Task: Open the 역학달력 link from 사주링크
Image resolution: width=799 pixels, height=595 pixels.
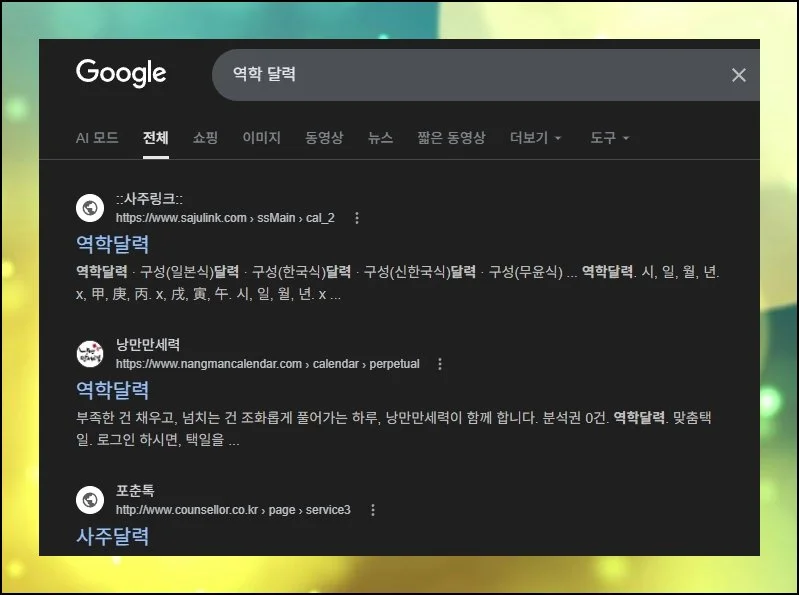Action: tap(113, 244)
